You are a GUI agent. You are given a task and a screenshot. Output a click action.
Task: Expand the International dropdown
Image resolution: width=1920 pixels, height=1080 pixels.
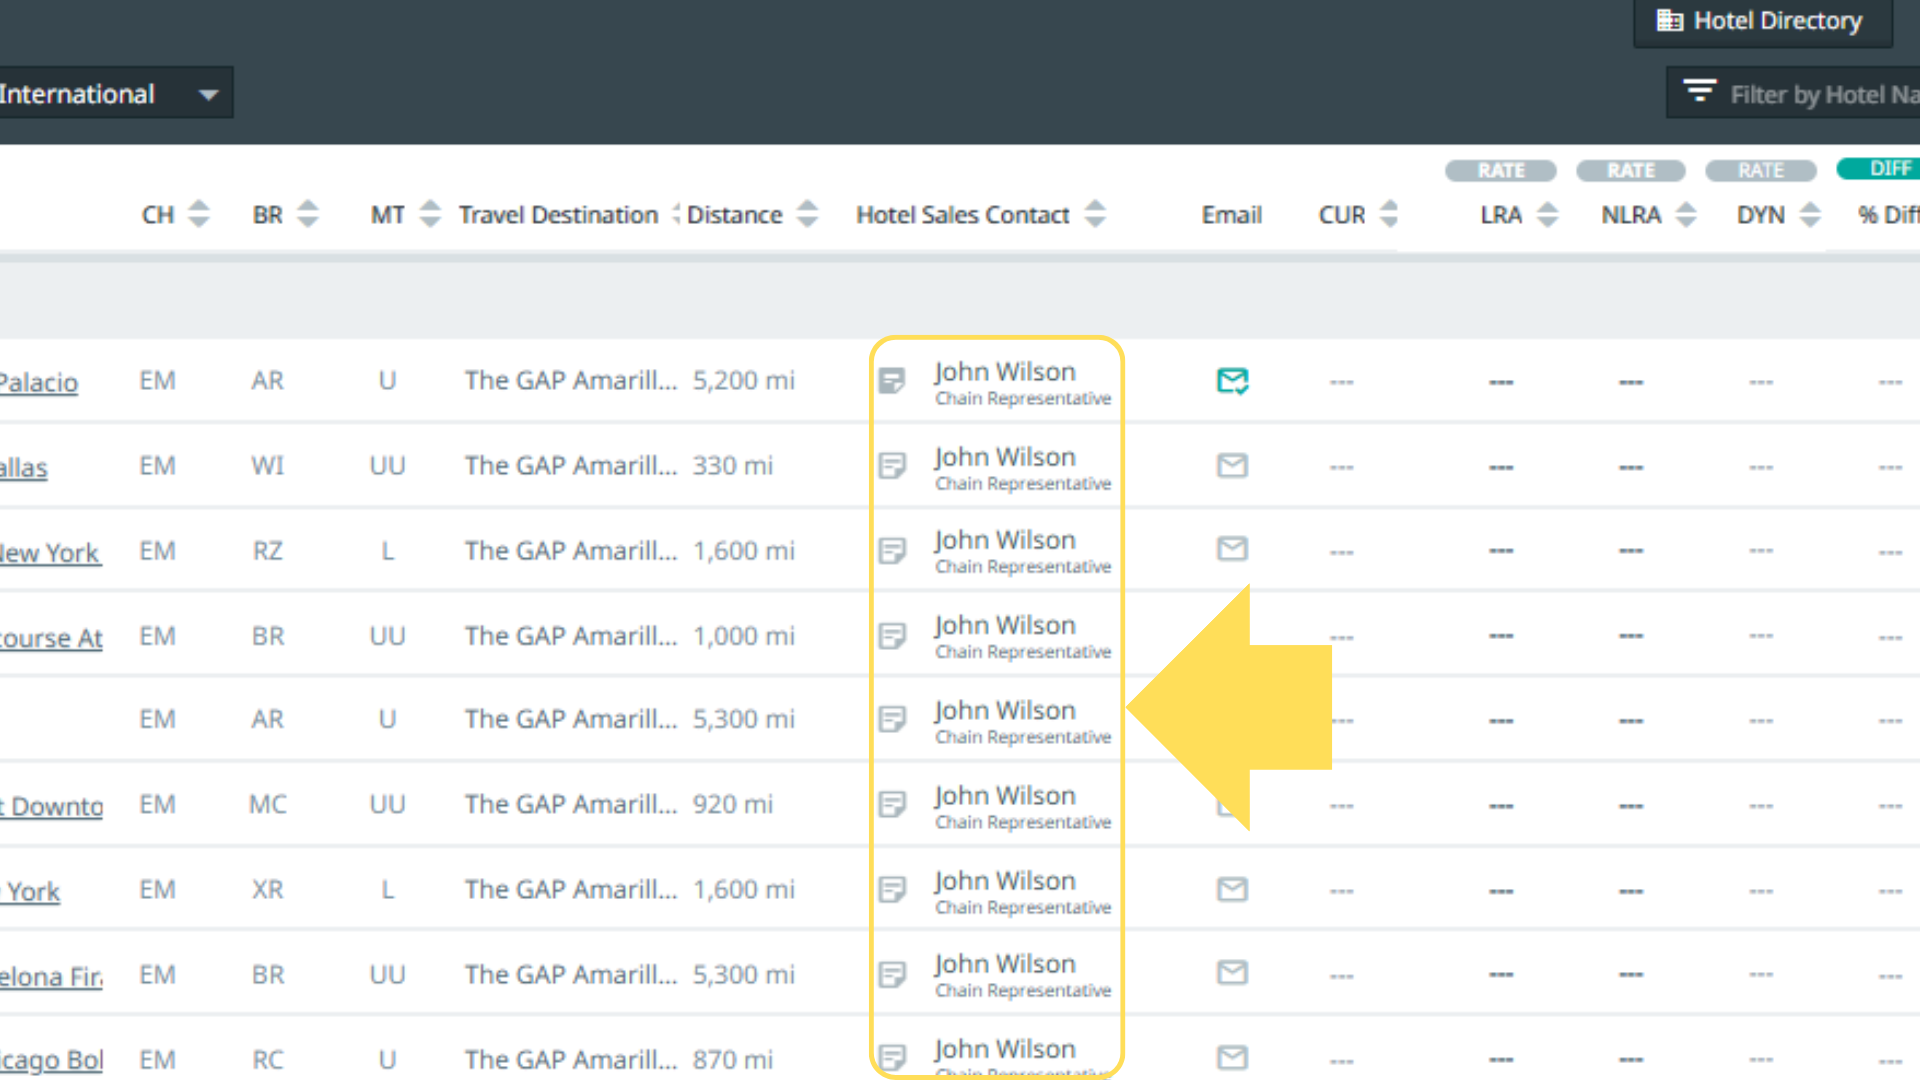pos(208,95)
